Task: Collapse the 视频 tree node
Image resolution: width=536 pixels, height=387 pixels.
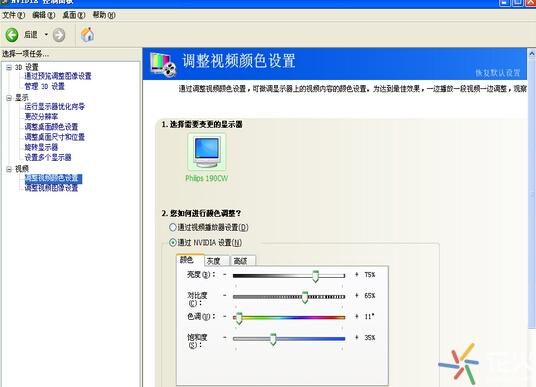Action: coord(9,169)
